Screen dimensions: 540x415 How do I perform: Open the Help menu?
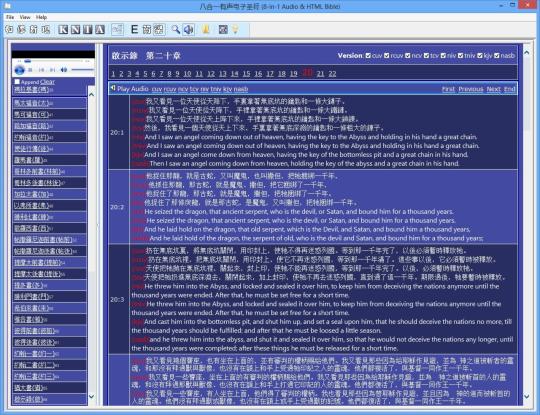[41, 17]
